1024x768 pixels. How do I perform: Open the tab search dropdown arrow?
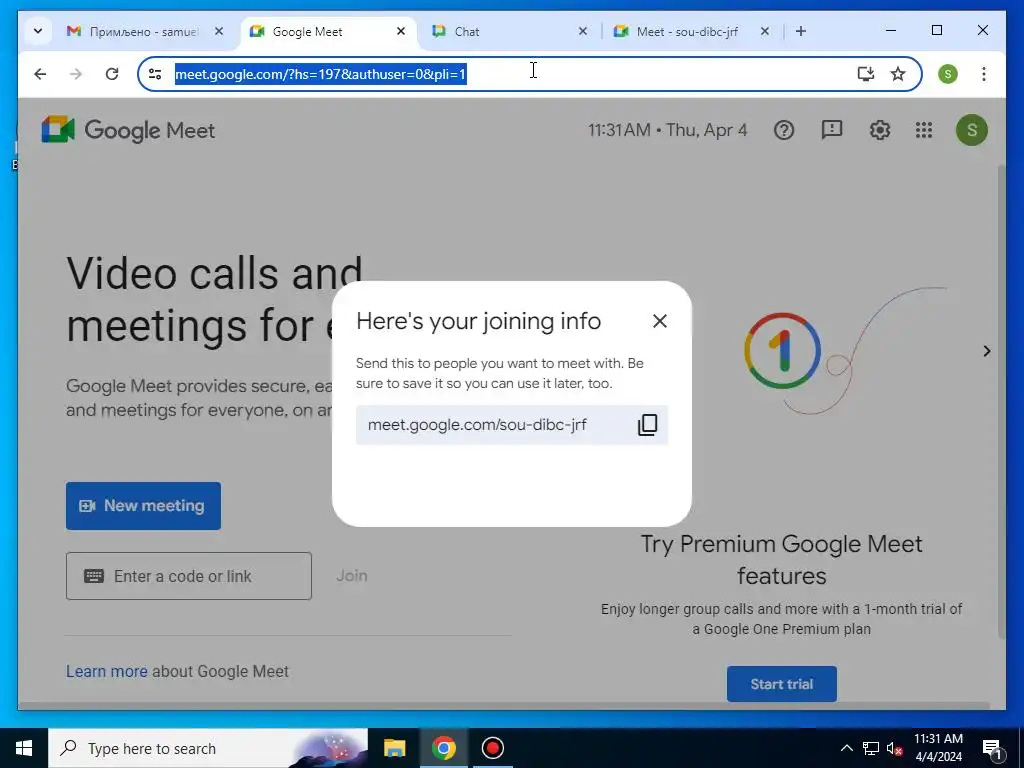pyautogui.click(x=37, y=31)
